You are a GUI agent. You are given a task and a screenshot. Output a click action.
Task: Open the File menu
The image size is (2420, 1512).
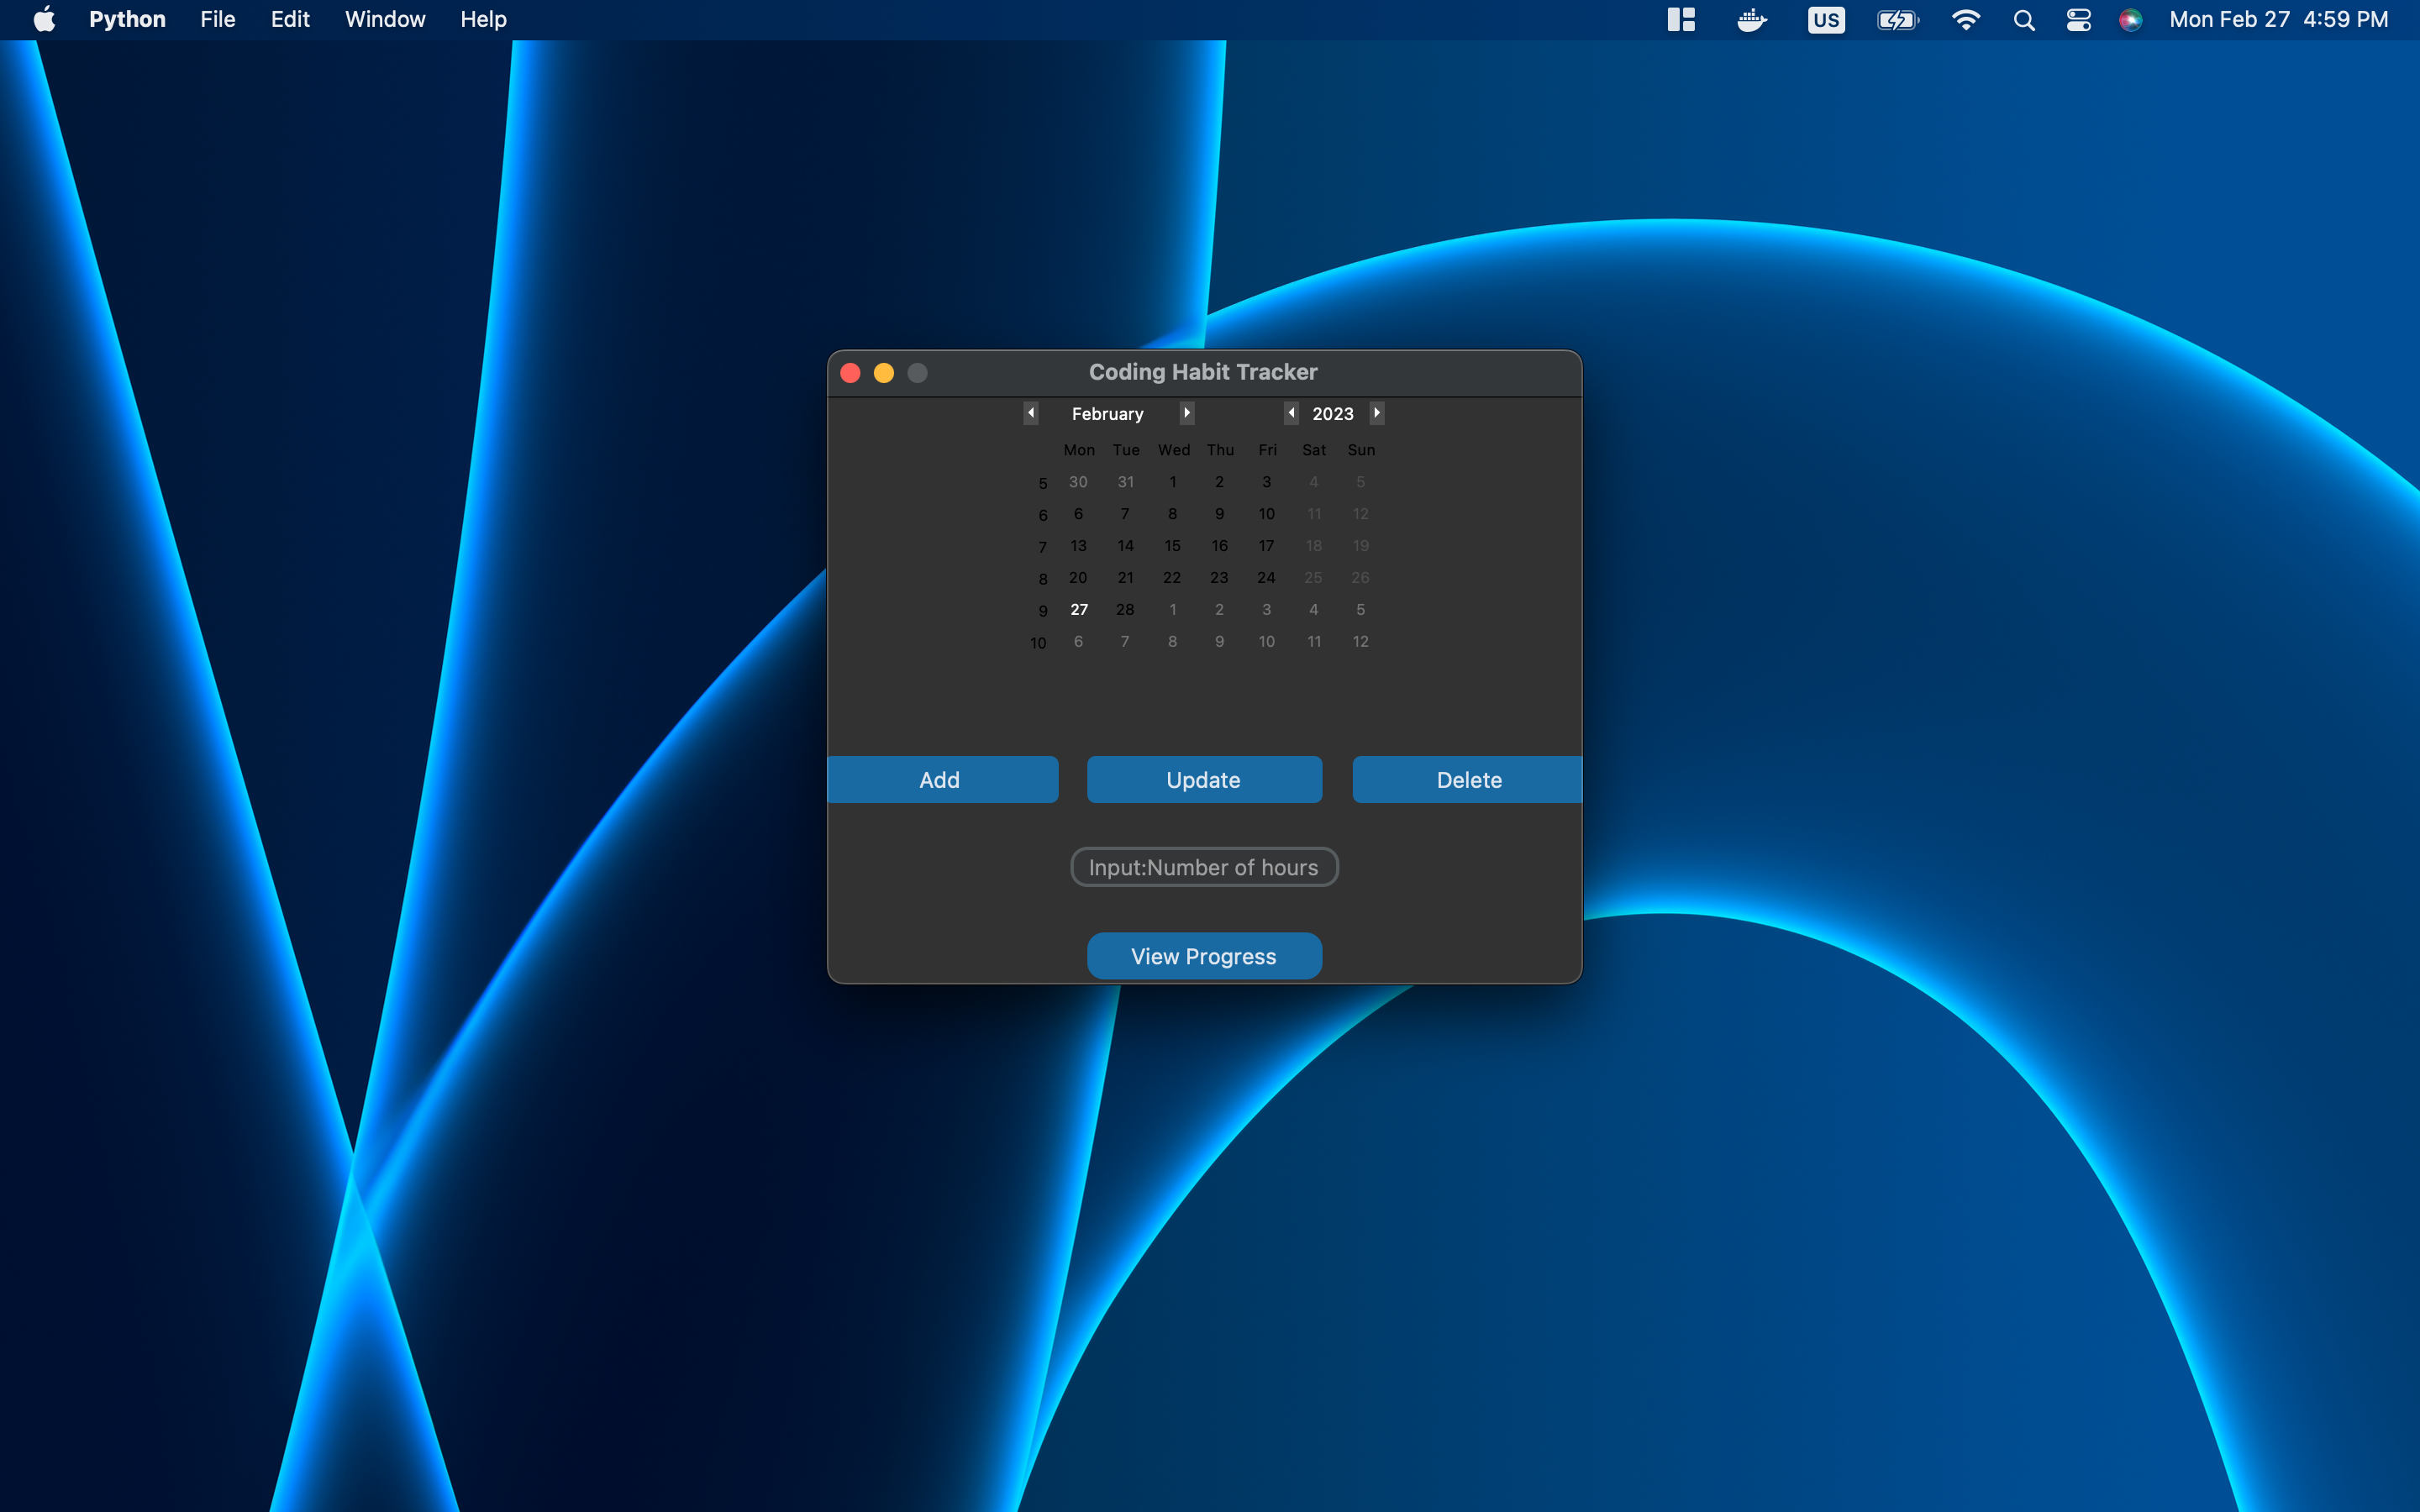coord(217,20)
